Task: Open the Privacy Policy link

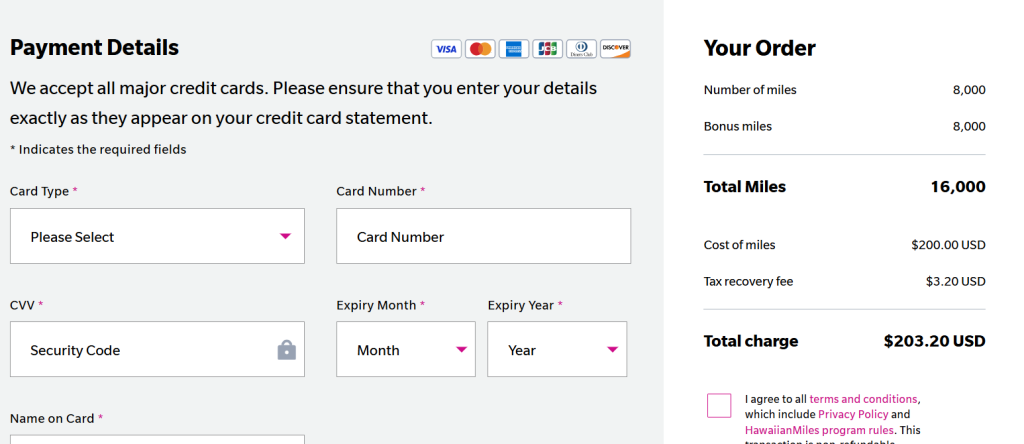Action: click(852, 414)
